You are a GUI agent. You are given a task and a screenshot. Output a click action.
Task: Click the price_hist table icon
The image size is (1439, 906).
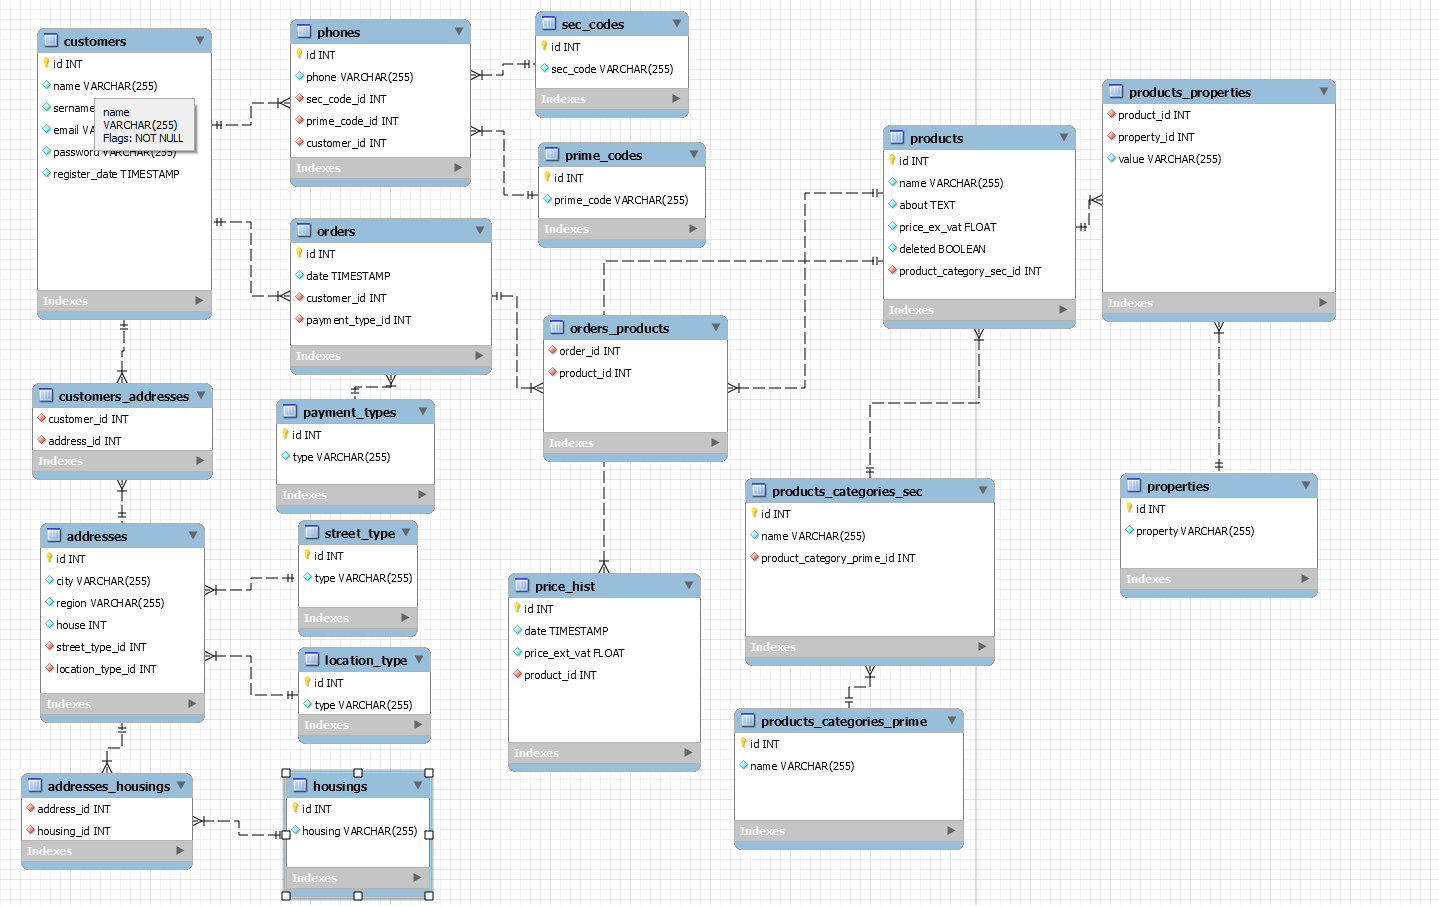coord(522,585)
